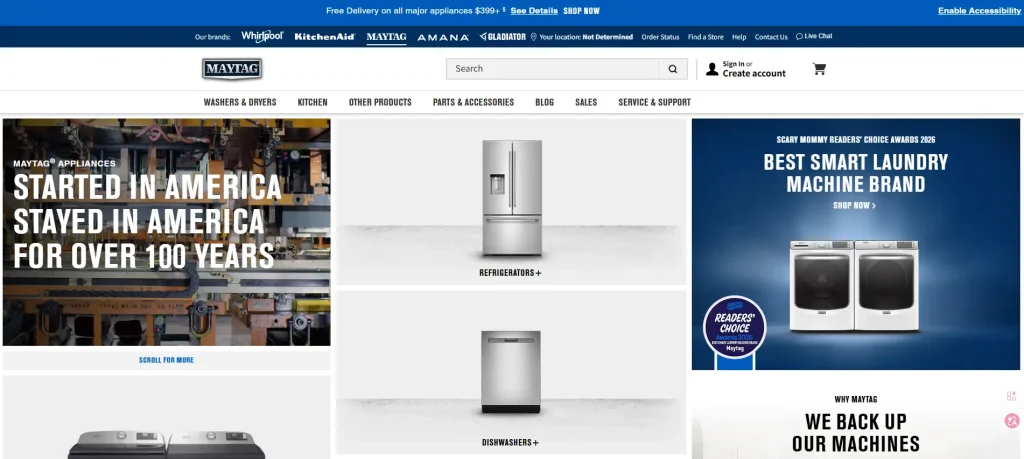Click location Not Determined text
Image resolution: width=1024 pixels, height=459 pixels.
tap(607, 37)
